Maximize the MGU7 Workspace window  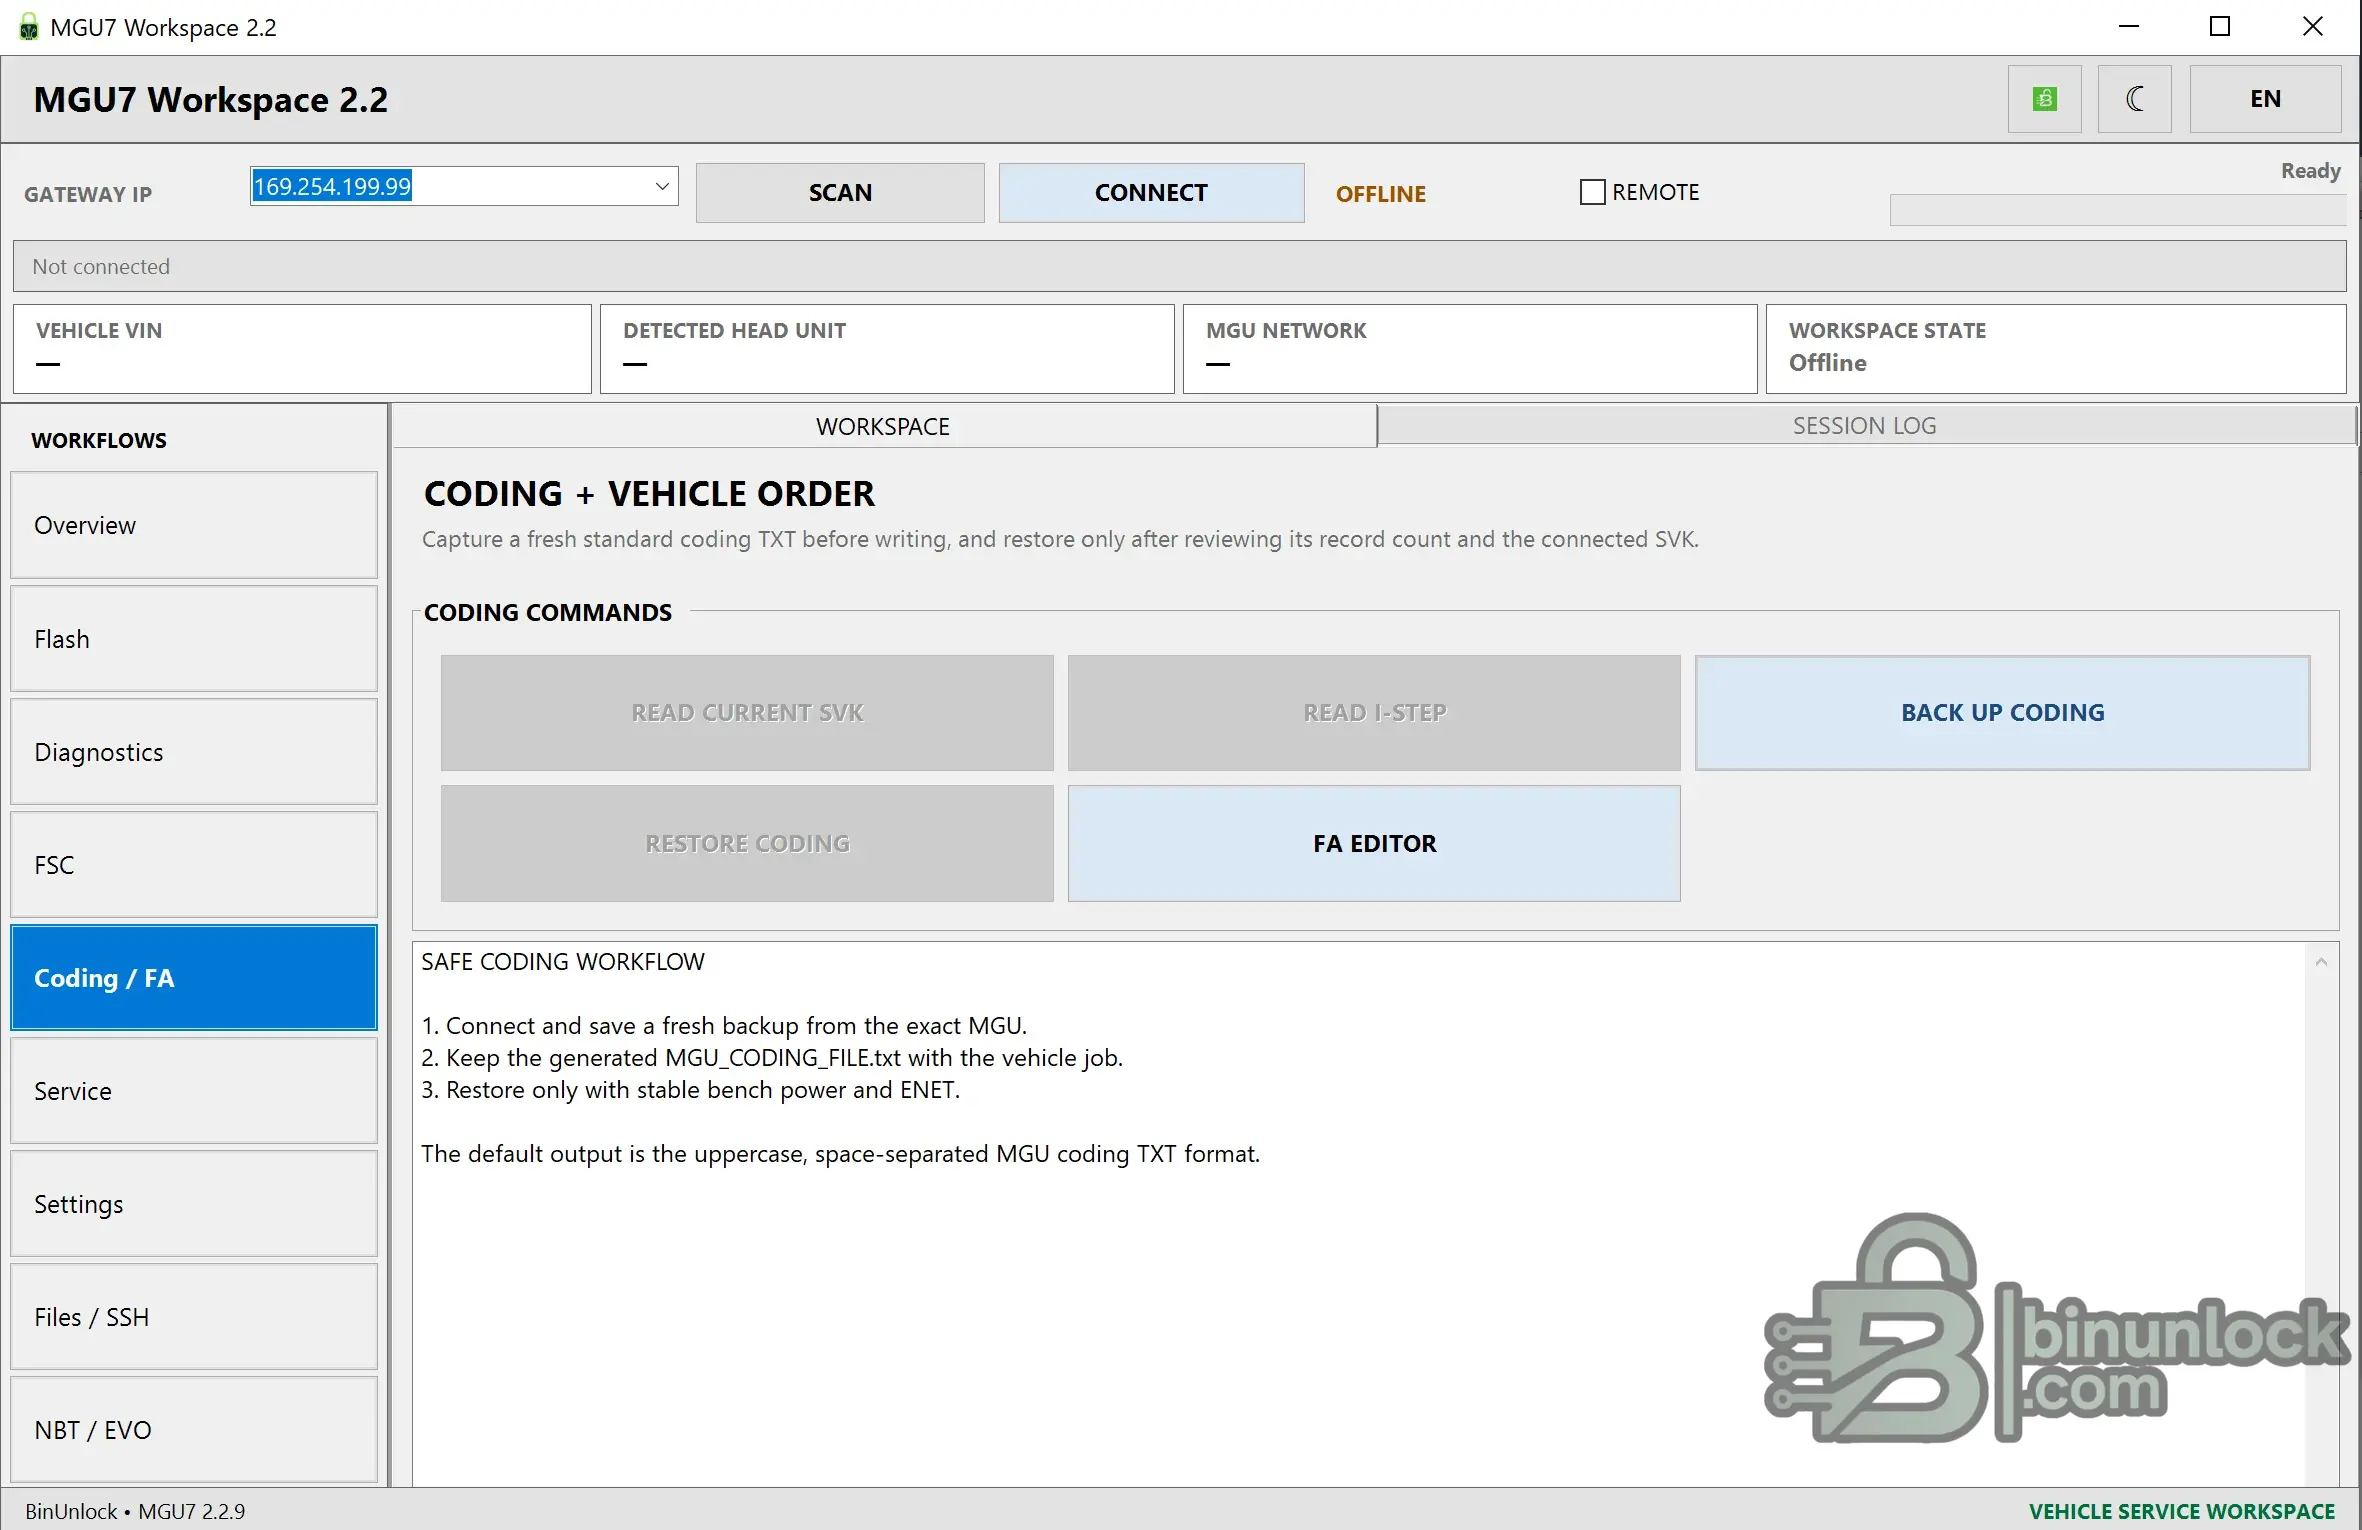click(2220, 27)
